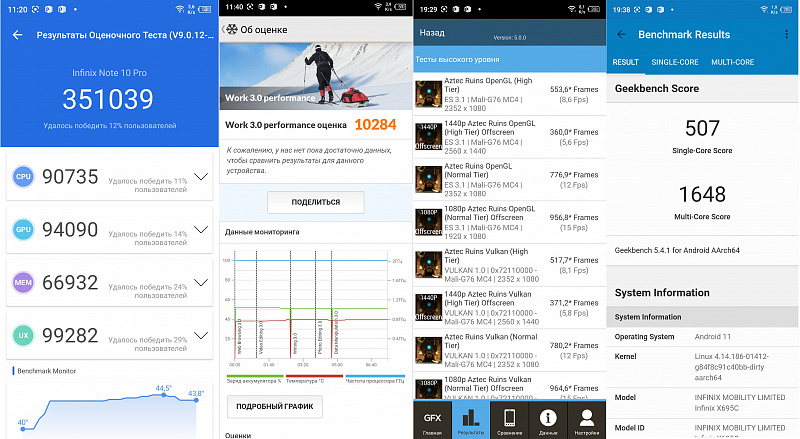Tap the PCMark snowflake logo icon
Viewport: 800px width, 439px height.
232,30
